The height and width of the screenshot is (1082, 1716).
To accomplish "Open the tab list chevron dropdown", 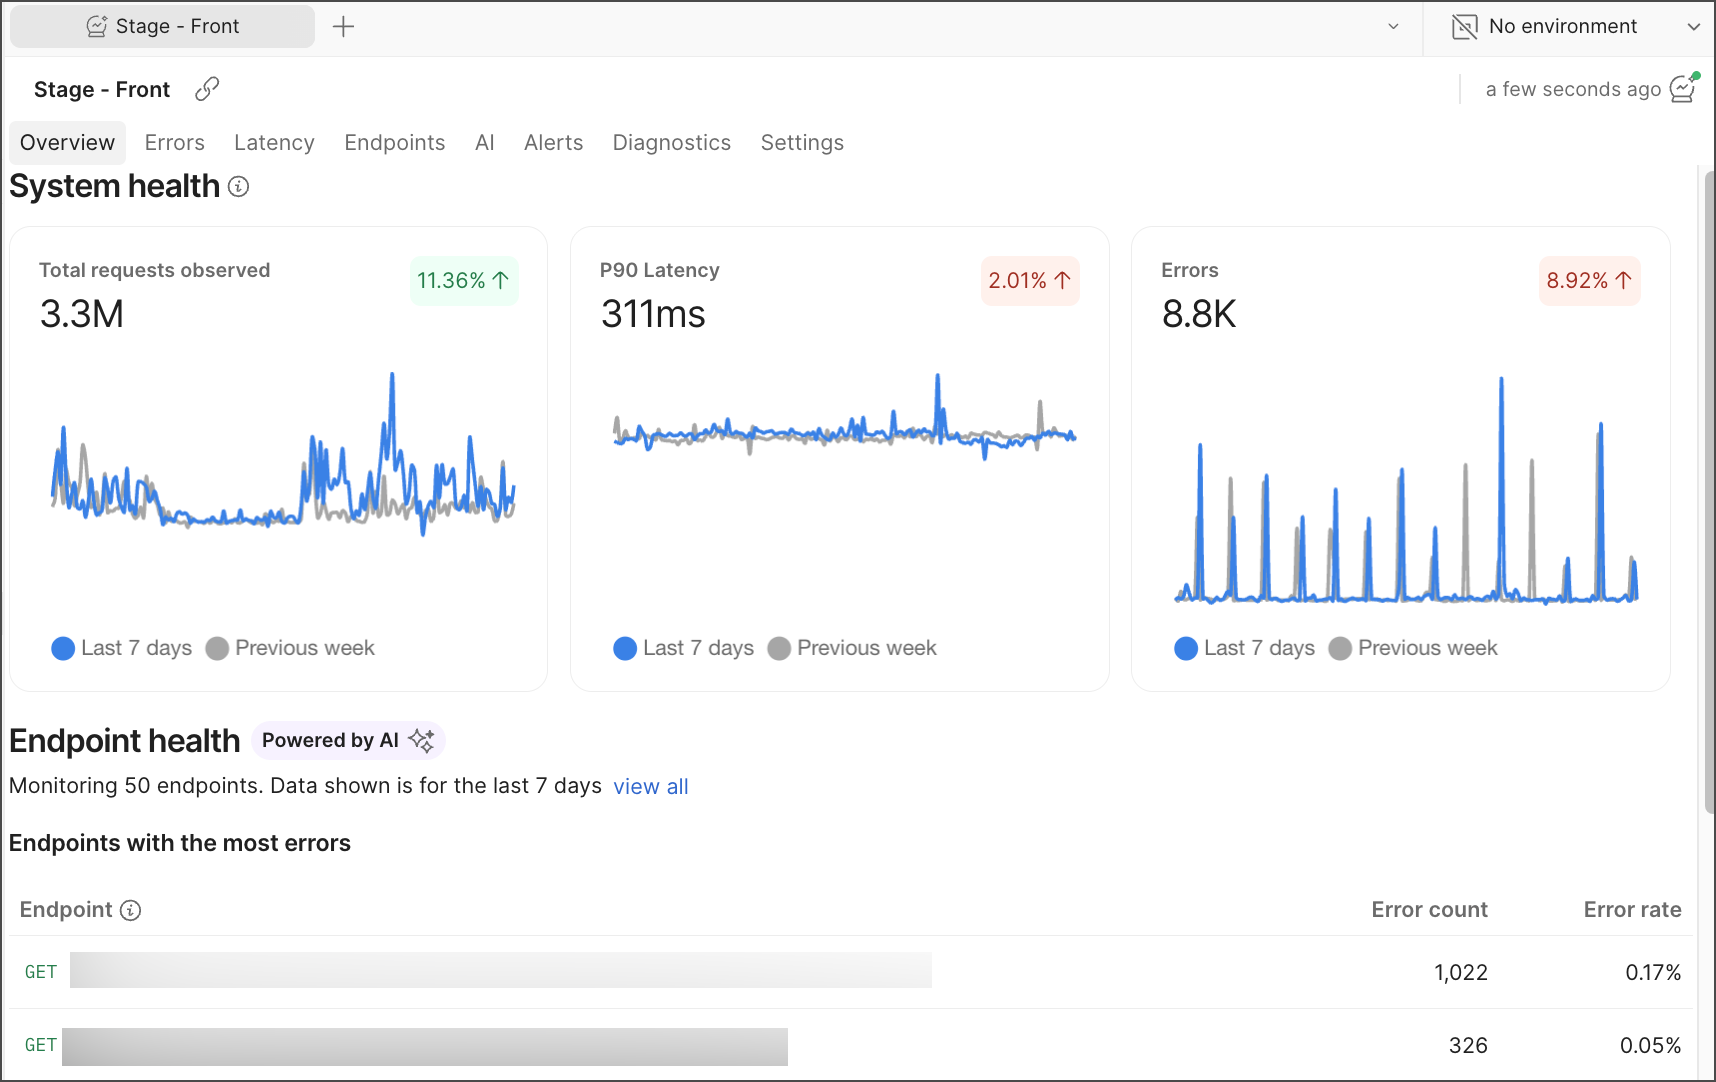I will [1393, 27].
